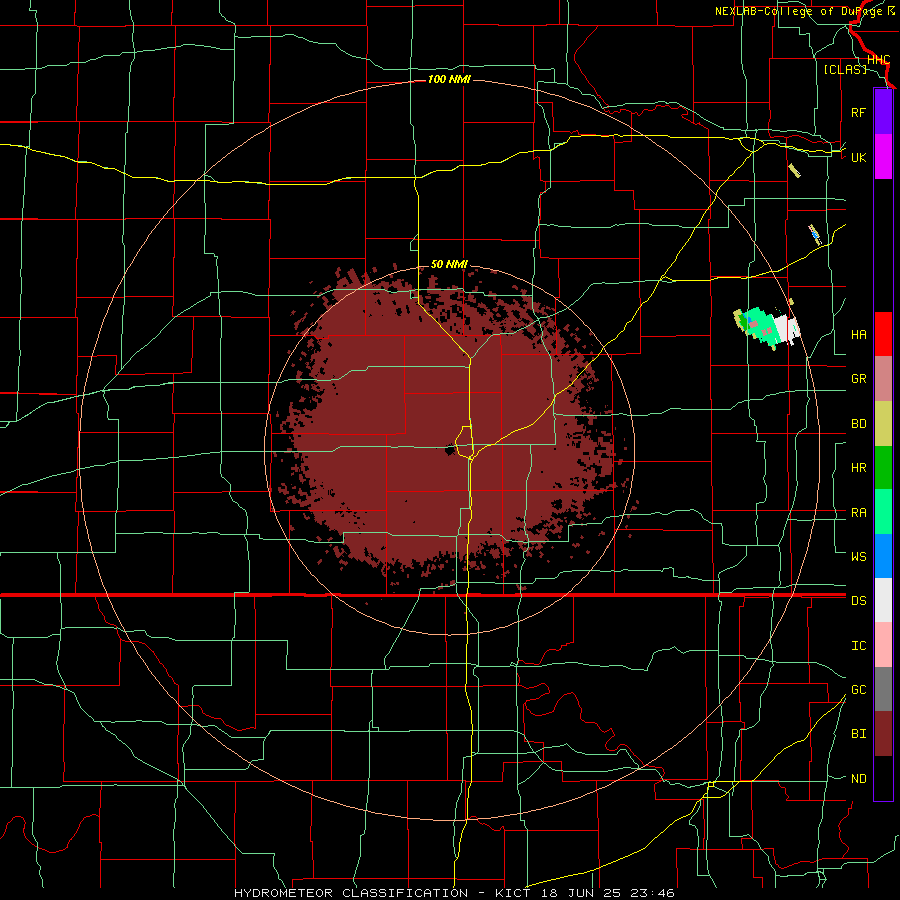Click the salmon GR legend color swatch

pyautogui.click(x=883, y=379)
